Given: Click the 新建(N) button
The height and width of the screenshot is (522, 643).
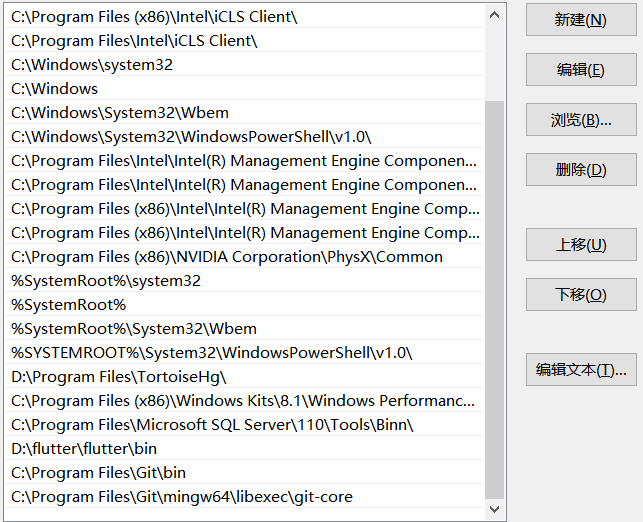Looking at the screenshot, I should pos(581,20).
